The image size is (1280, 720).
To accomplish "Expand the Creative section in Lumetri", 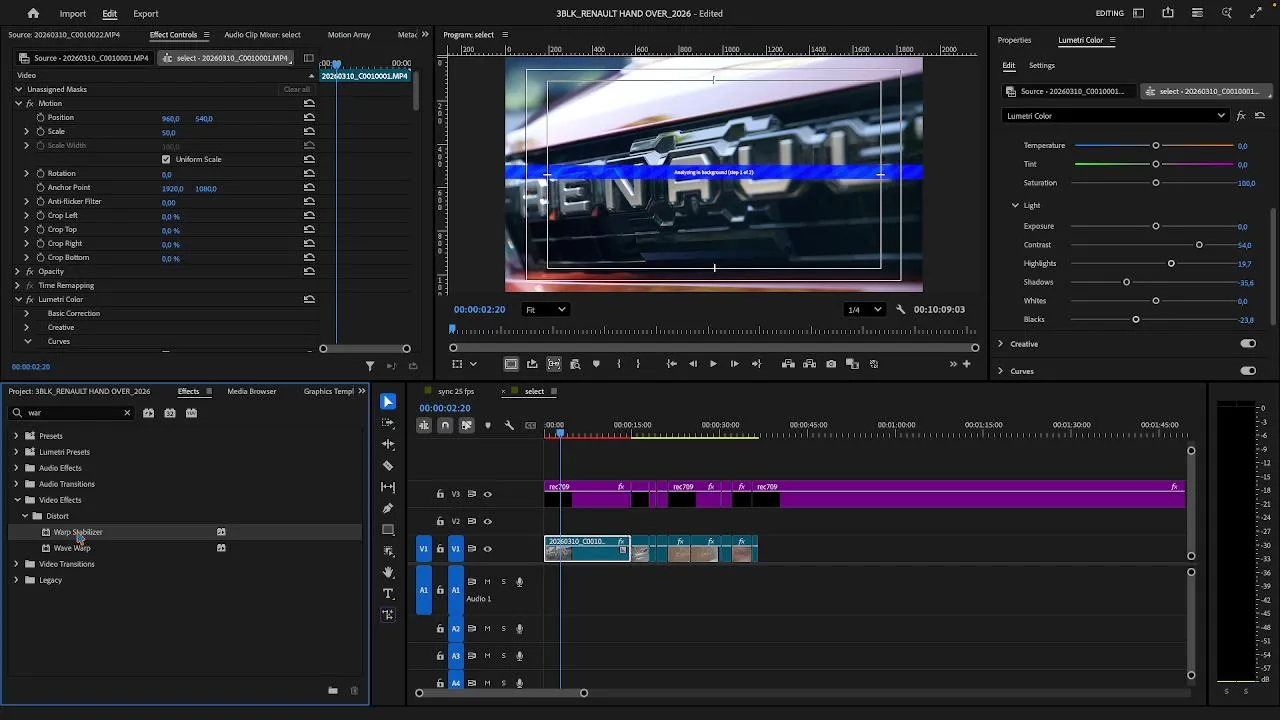I will [1000, 344].
